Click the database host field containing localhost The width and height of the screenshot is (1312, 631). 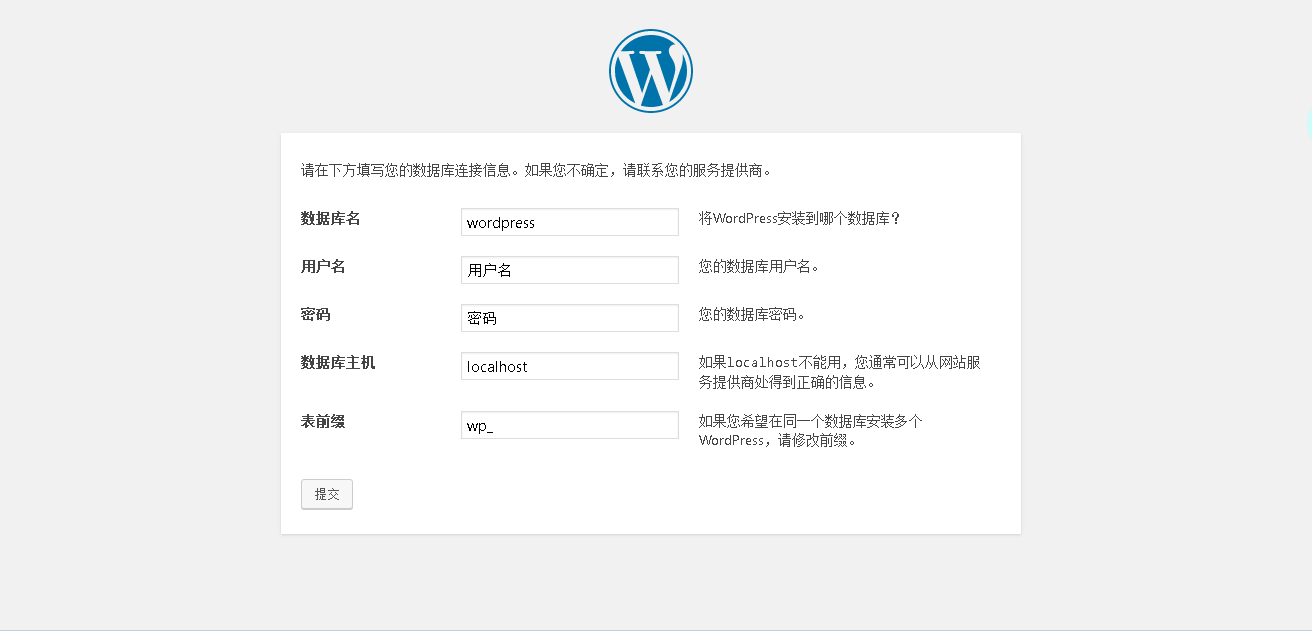click(570, 366)
